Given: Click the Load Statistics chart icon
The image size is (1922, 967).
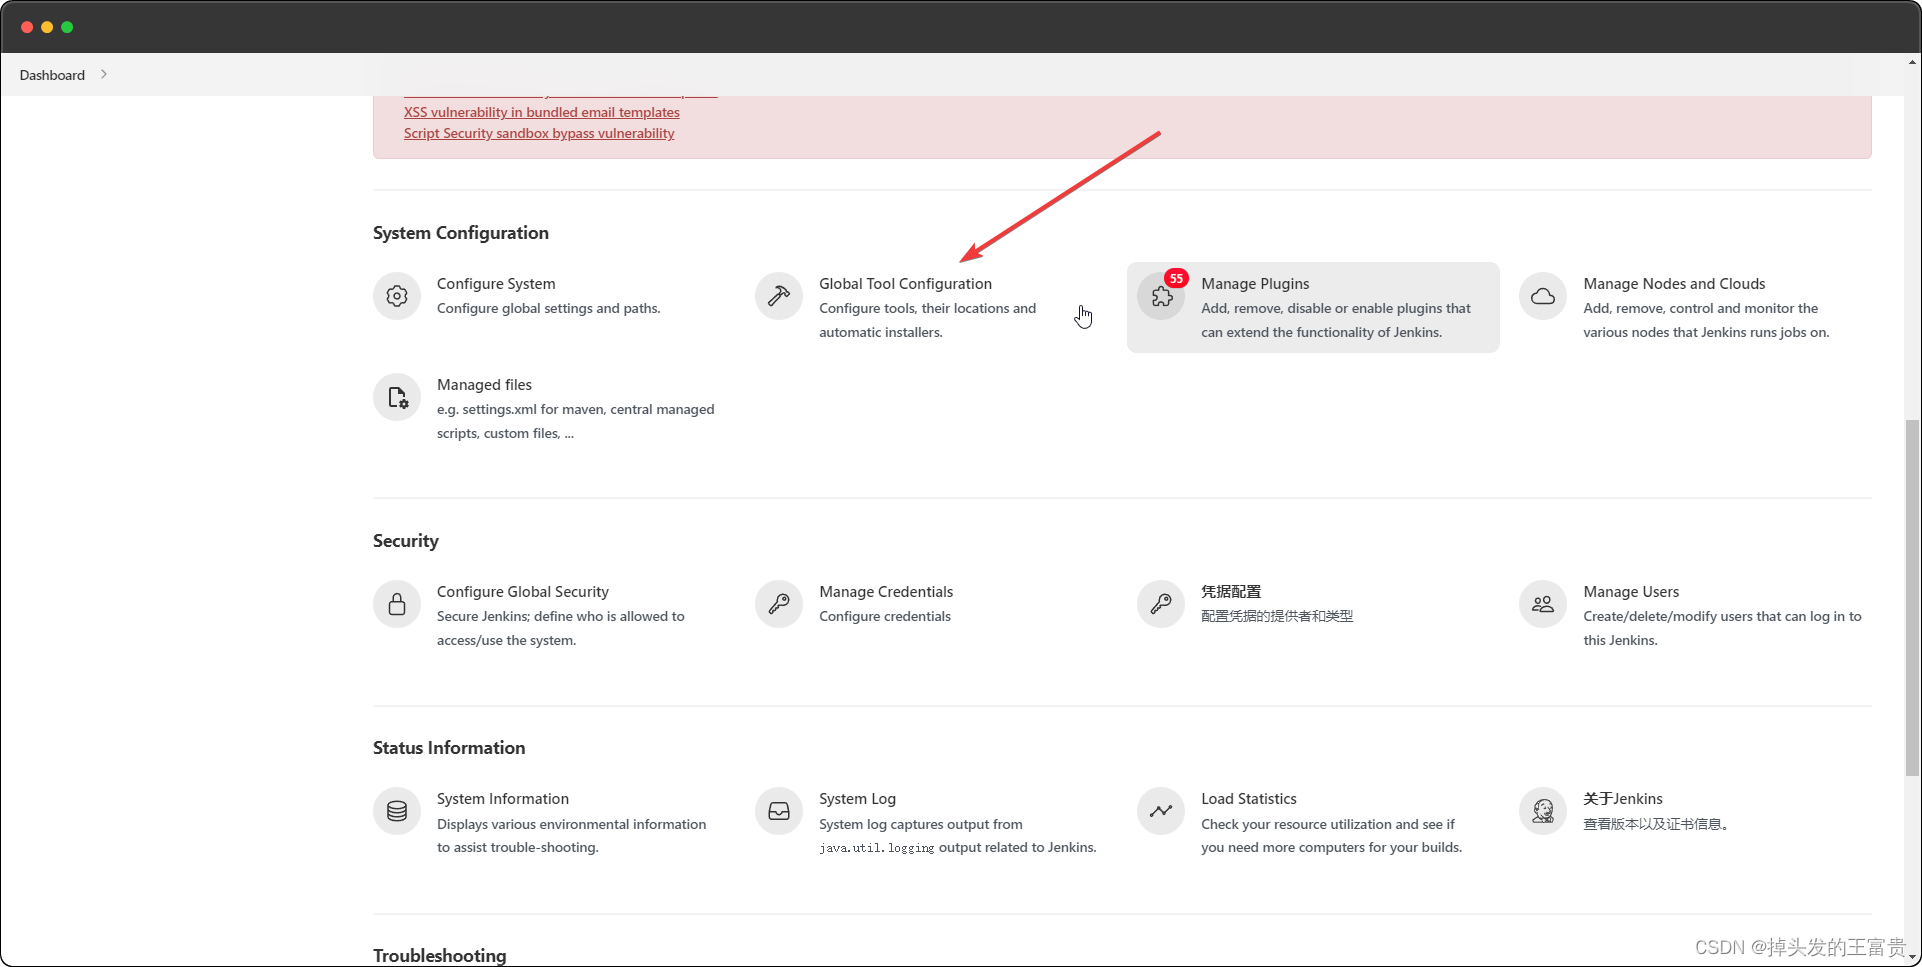Looking at the screenshot, I should (1160, 810).
